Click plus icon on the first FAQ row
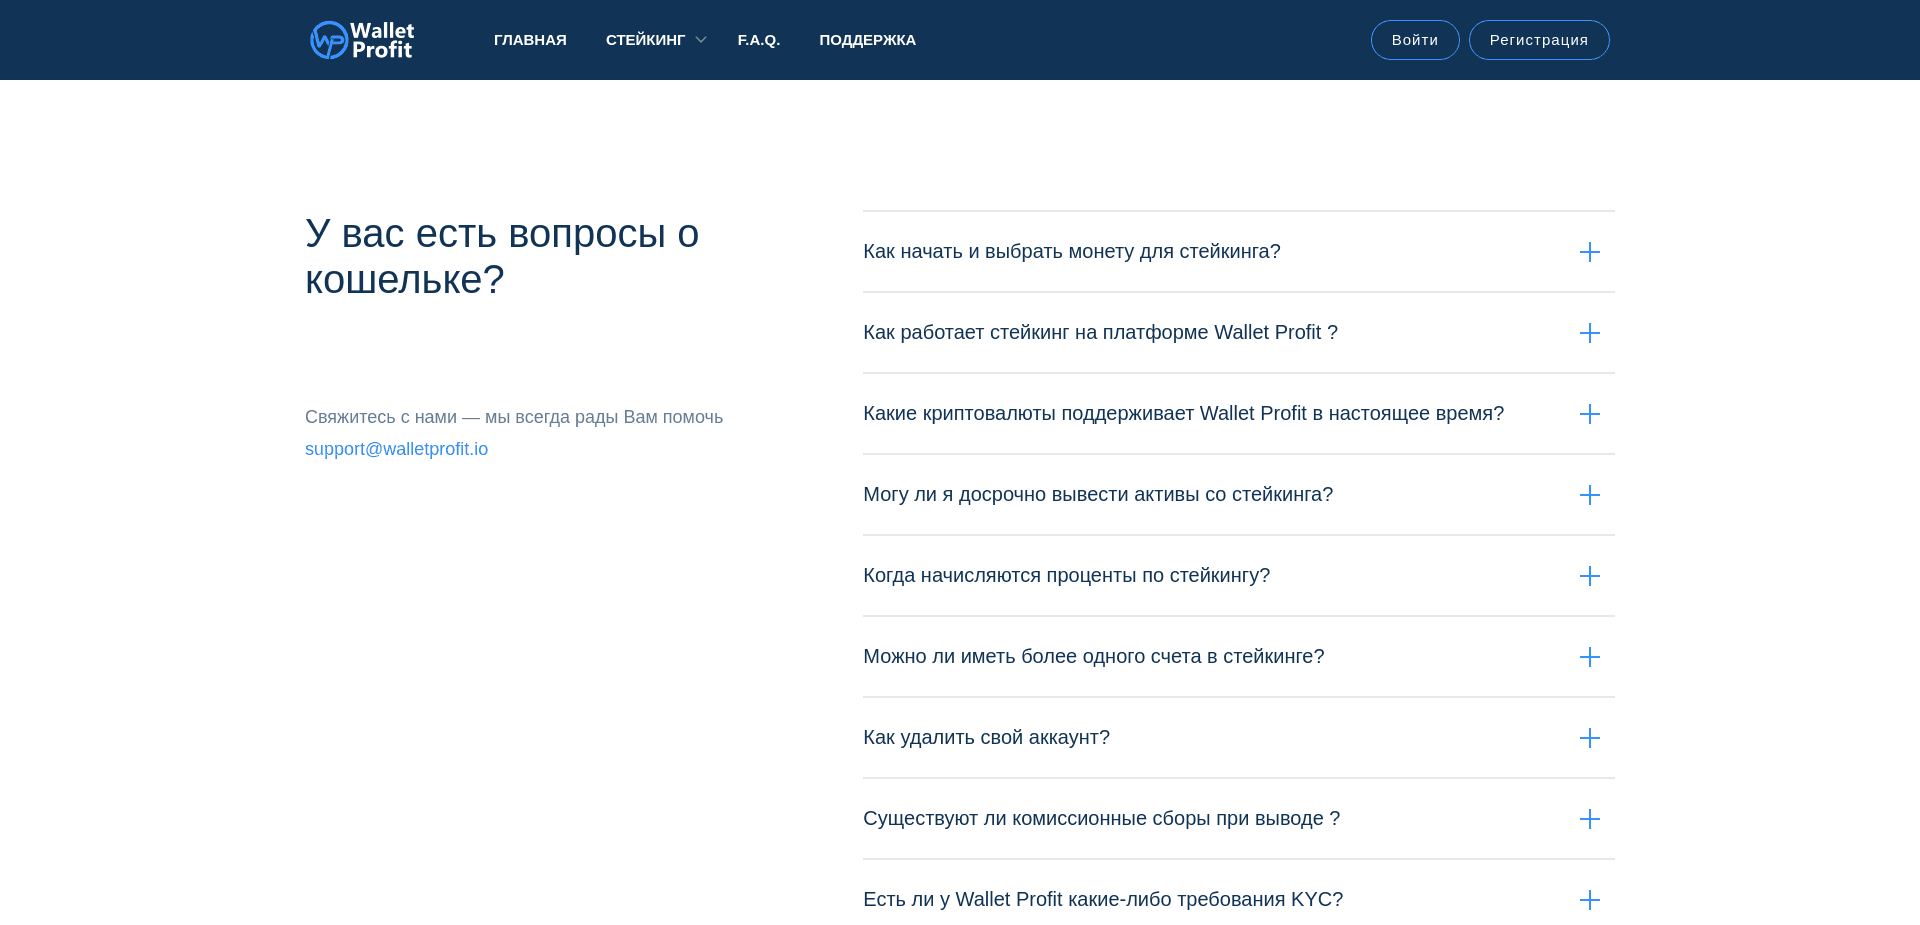The height and width of the screenshot is (925, 1920). point(1590,252)
